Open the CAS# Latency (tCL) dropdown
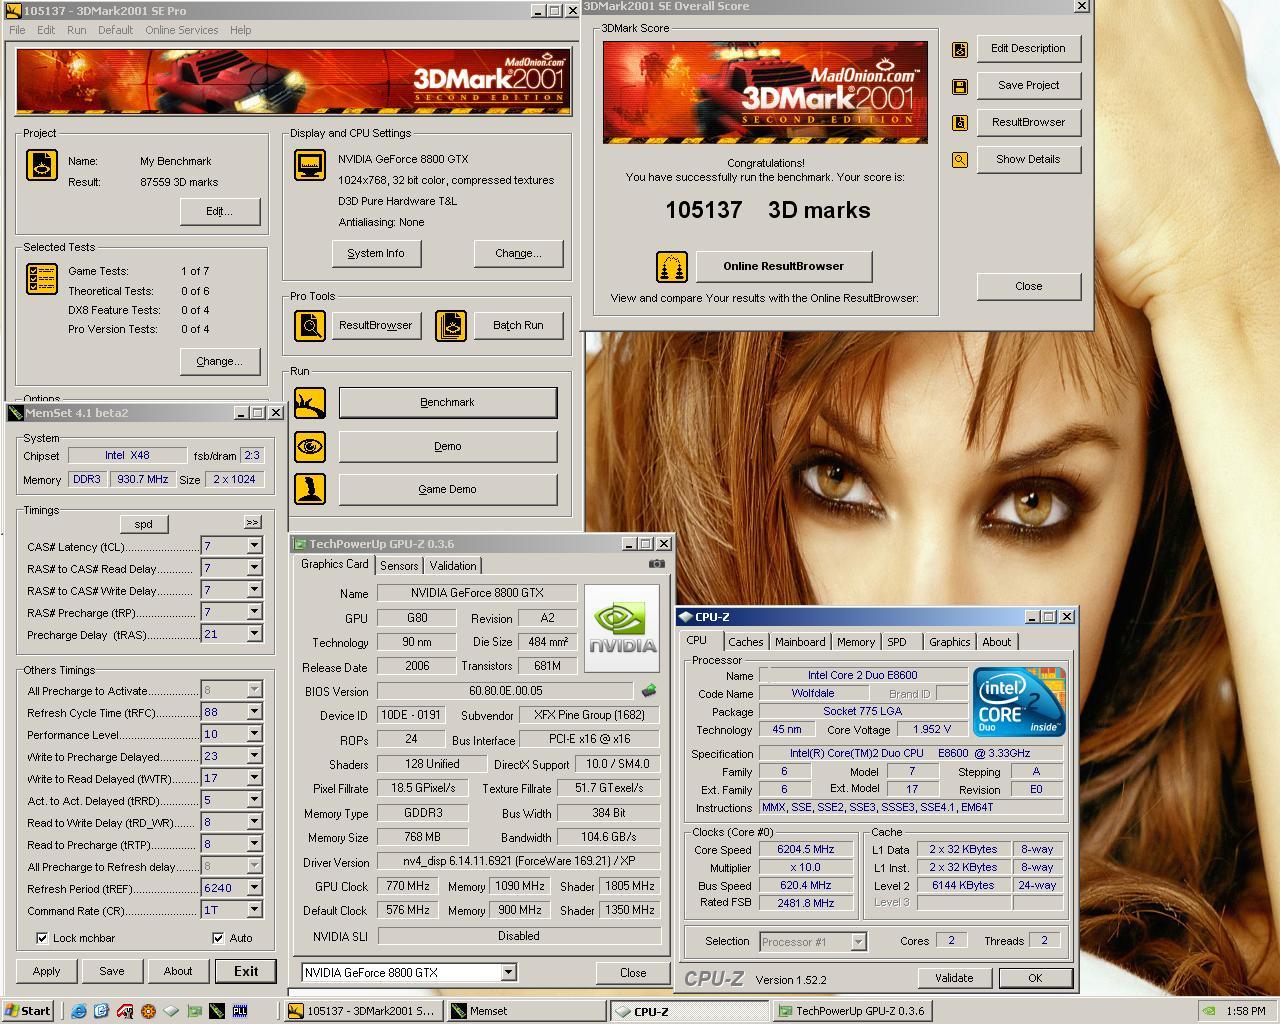This screenshot has width=1280, height=1024. (254, 546)
